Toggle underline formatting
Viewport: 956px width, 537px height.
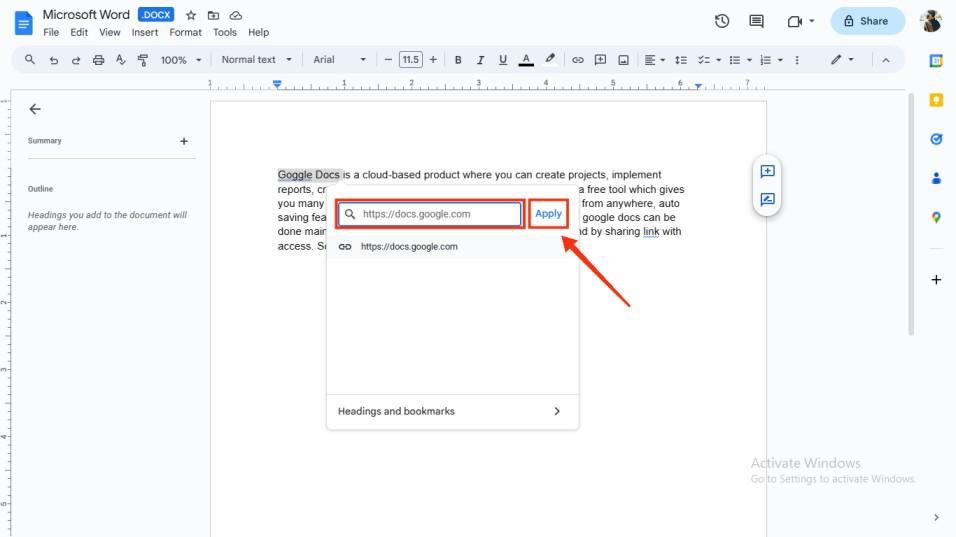click(x=502, y=60)
